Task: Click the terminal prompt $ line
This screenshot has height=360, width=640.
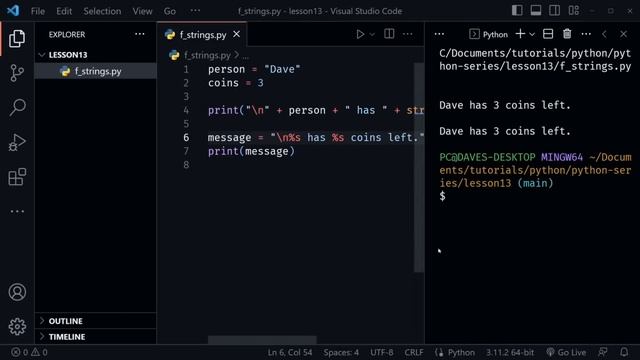Action: [x=442, y=196]
